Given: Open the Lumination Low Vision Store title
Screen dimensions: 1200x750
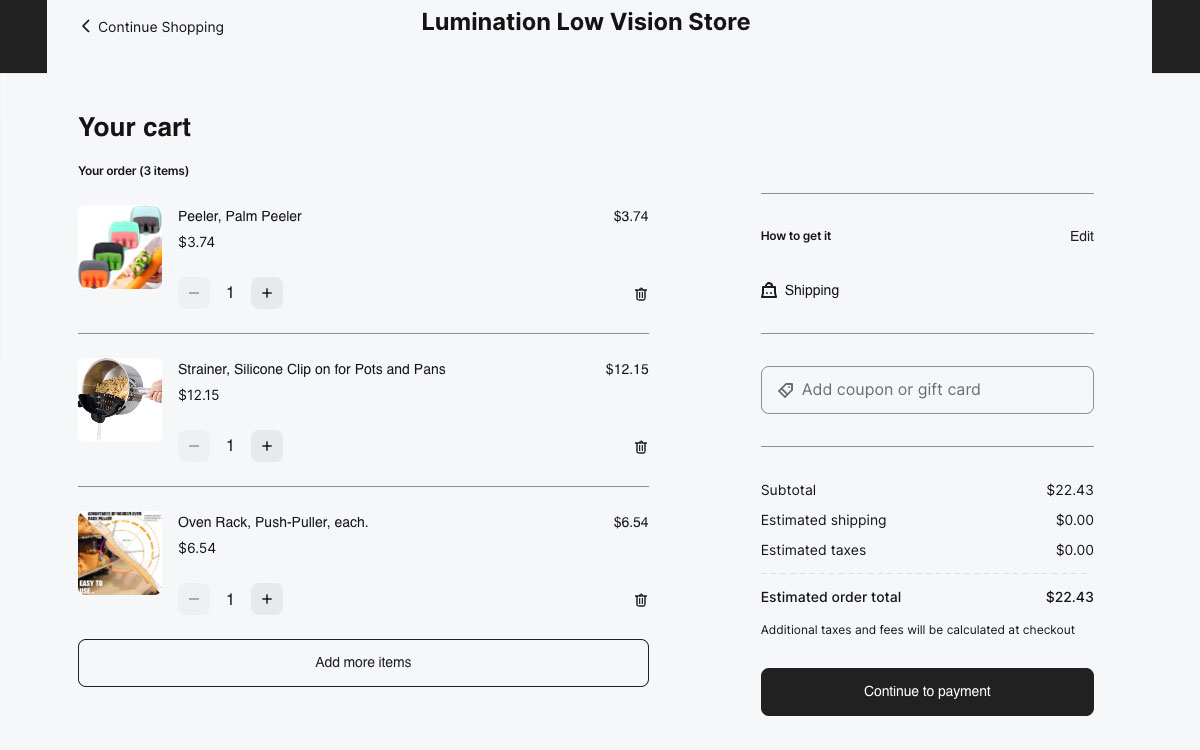Looking at the screenshot, I should tap(586, 22).
